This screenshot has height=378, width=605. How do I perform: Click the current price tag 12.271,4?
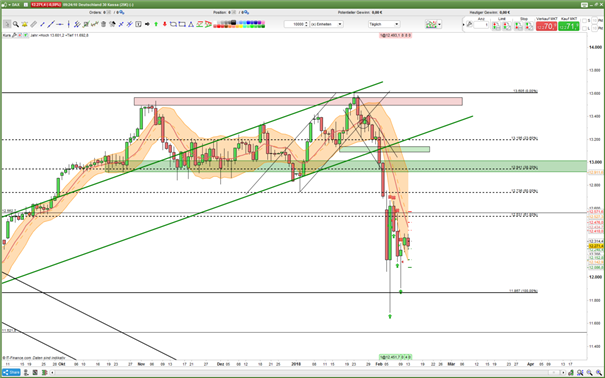[596, 246]
